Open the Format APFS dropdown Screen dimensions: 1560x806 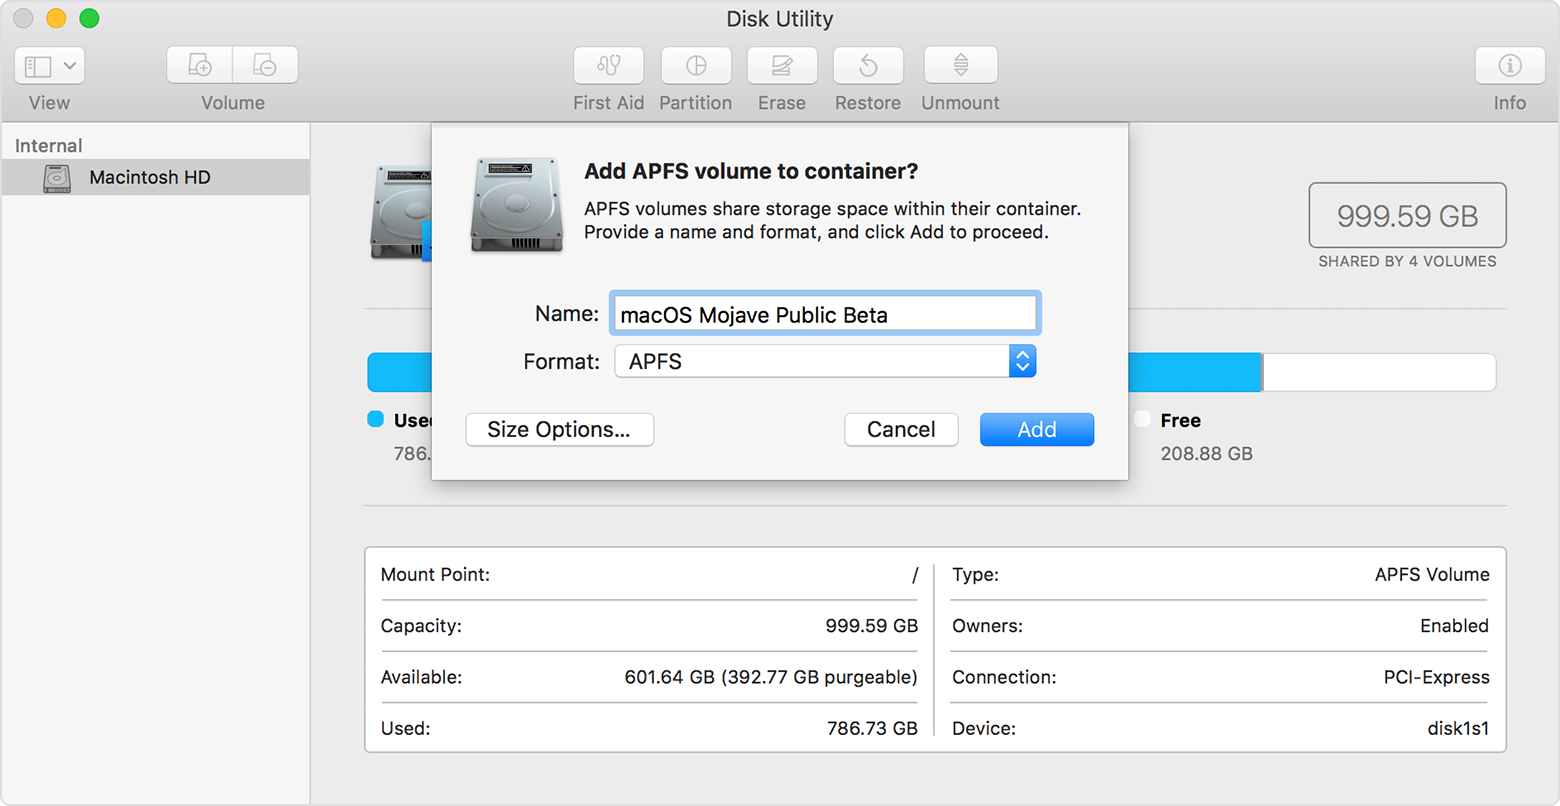pyautogui.click(x=825, y=361)
